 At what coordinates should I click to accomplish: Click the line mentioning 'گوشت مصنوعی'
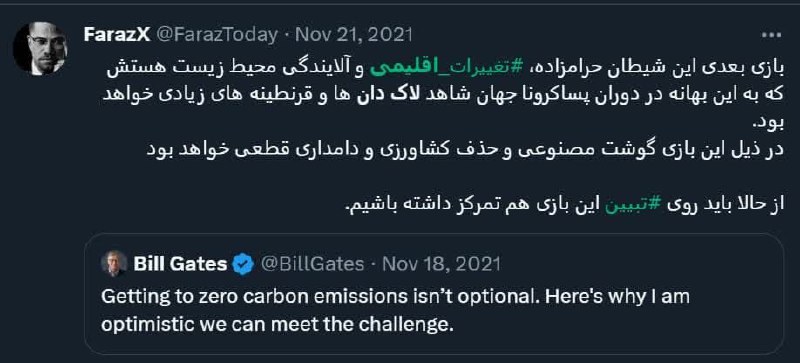point(462,151)
